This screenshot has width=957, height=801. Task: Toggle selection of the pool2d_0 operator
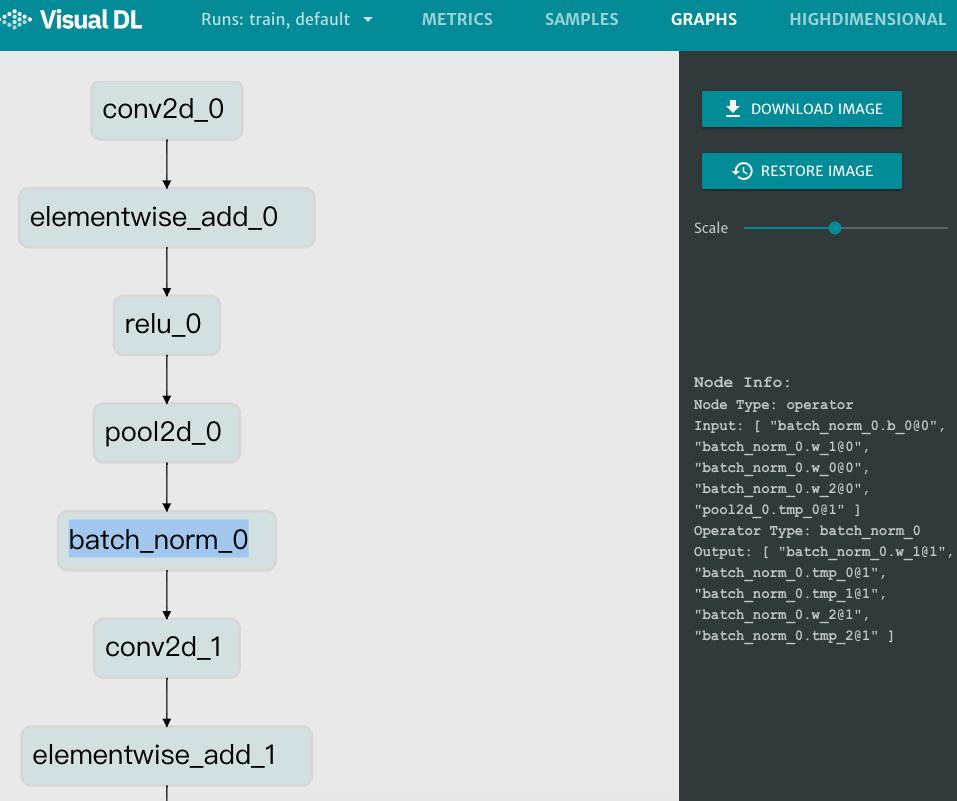[x=166, y=432]
